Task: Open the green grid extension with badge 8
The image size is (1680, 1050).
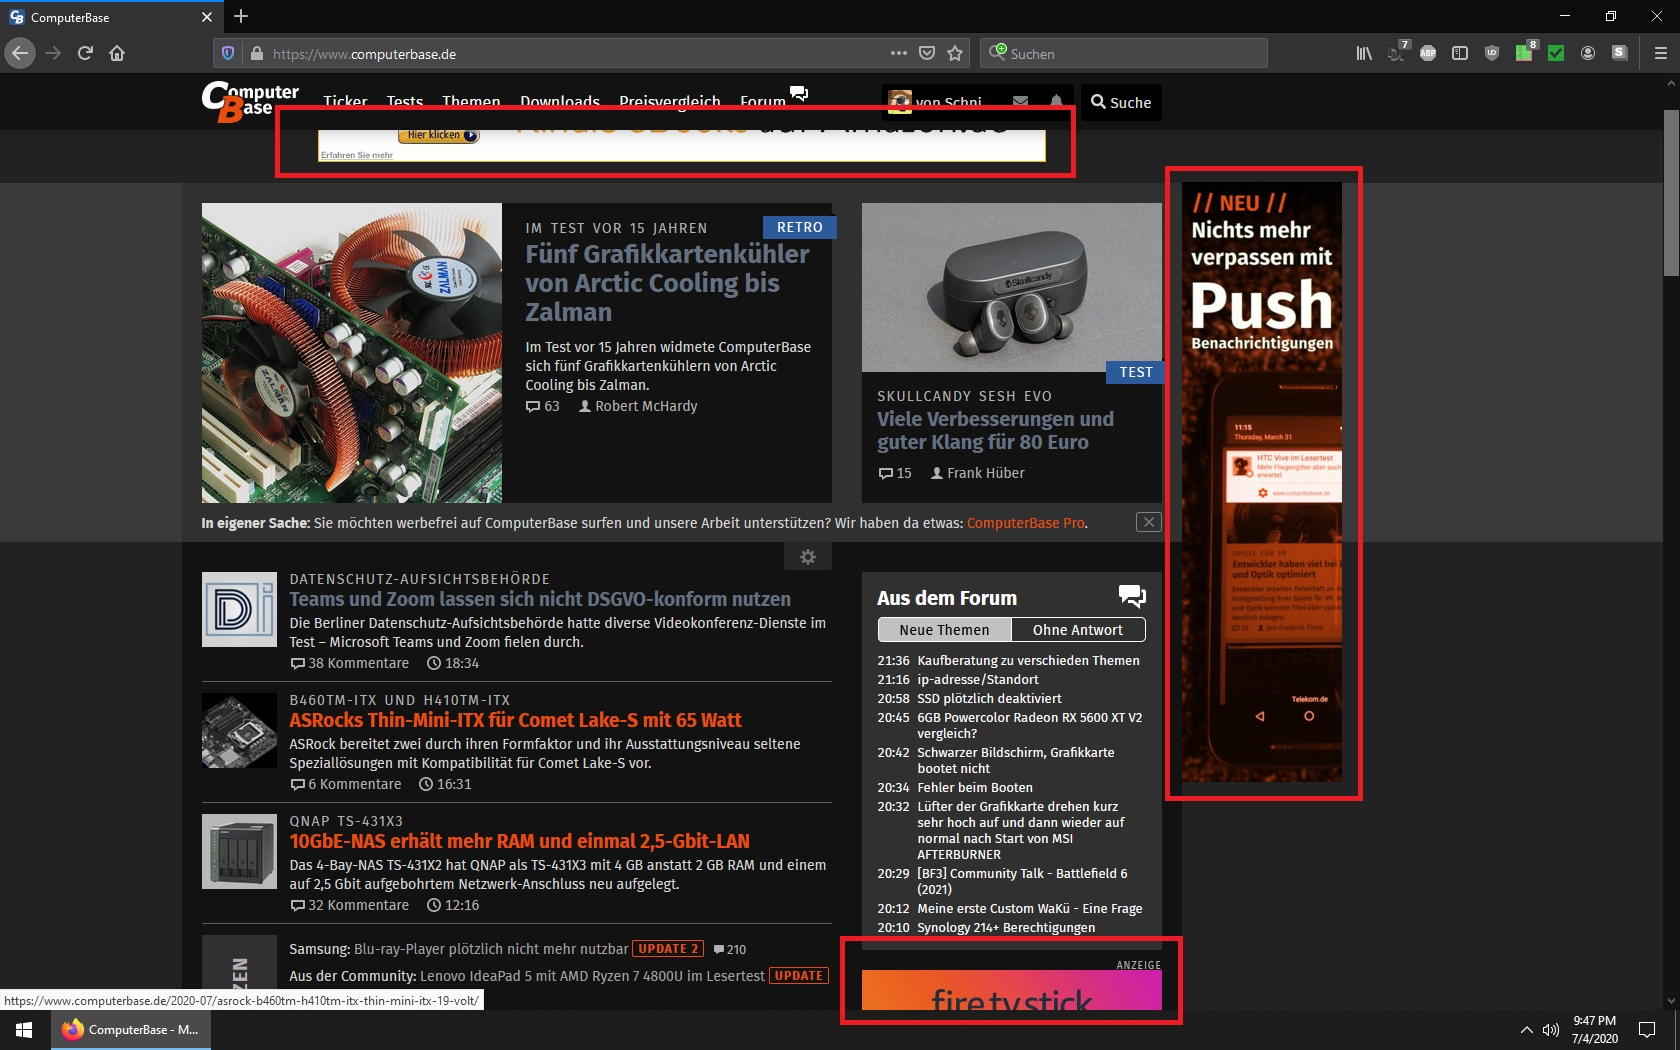Action: coord(1526,52)
